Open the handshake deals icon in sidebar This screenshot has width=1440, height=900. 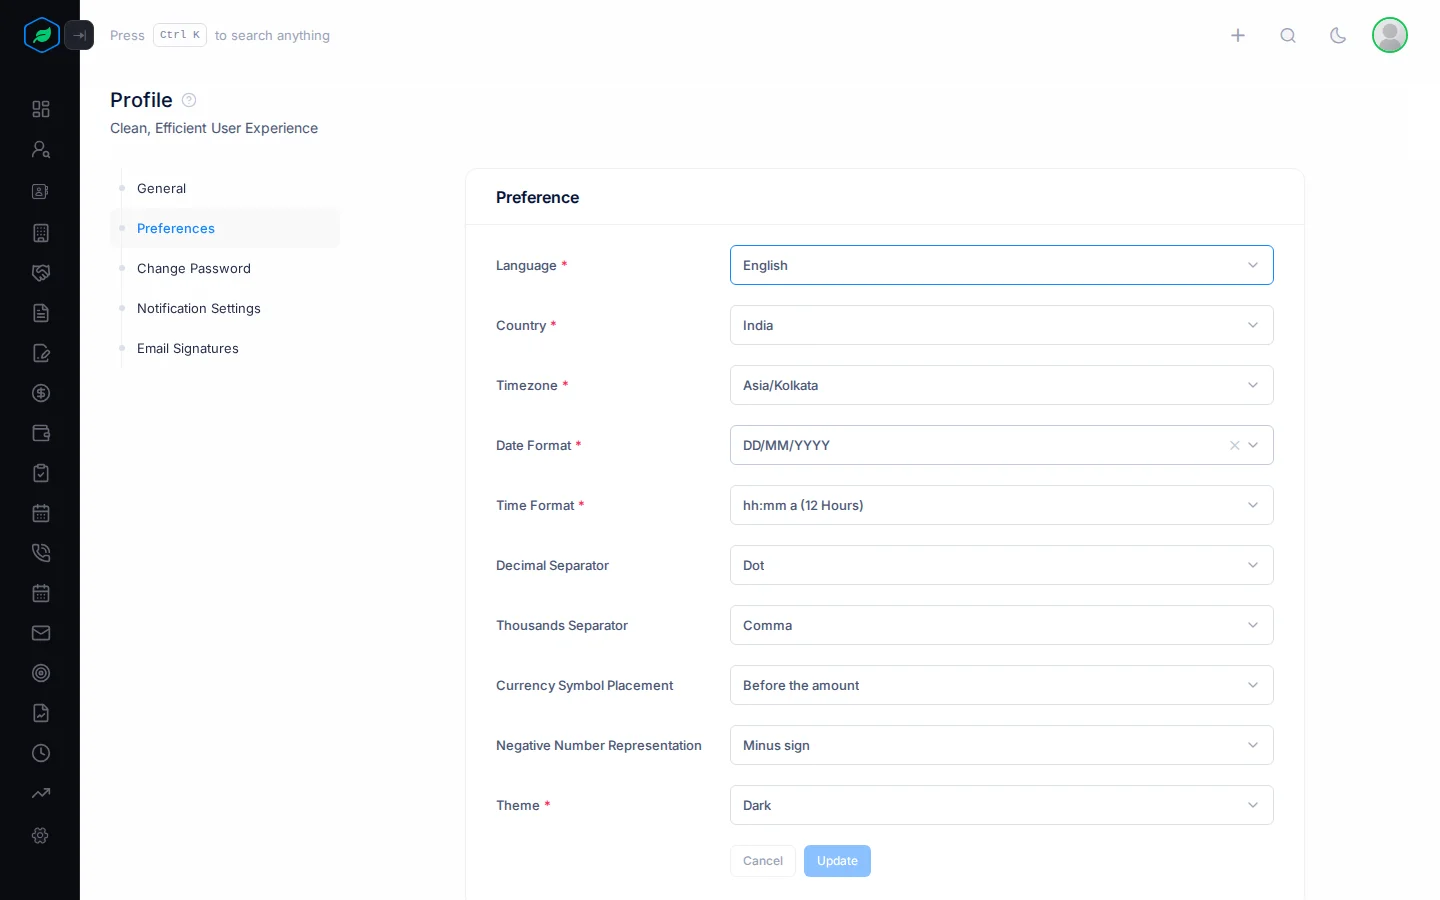click(x=41, y=273)
